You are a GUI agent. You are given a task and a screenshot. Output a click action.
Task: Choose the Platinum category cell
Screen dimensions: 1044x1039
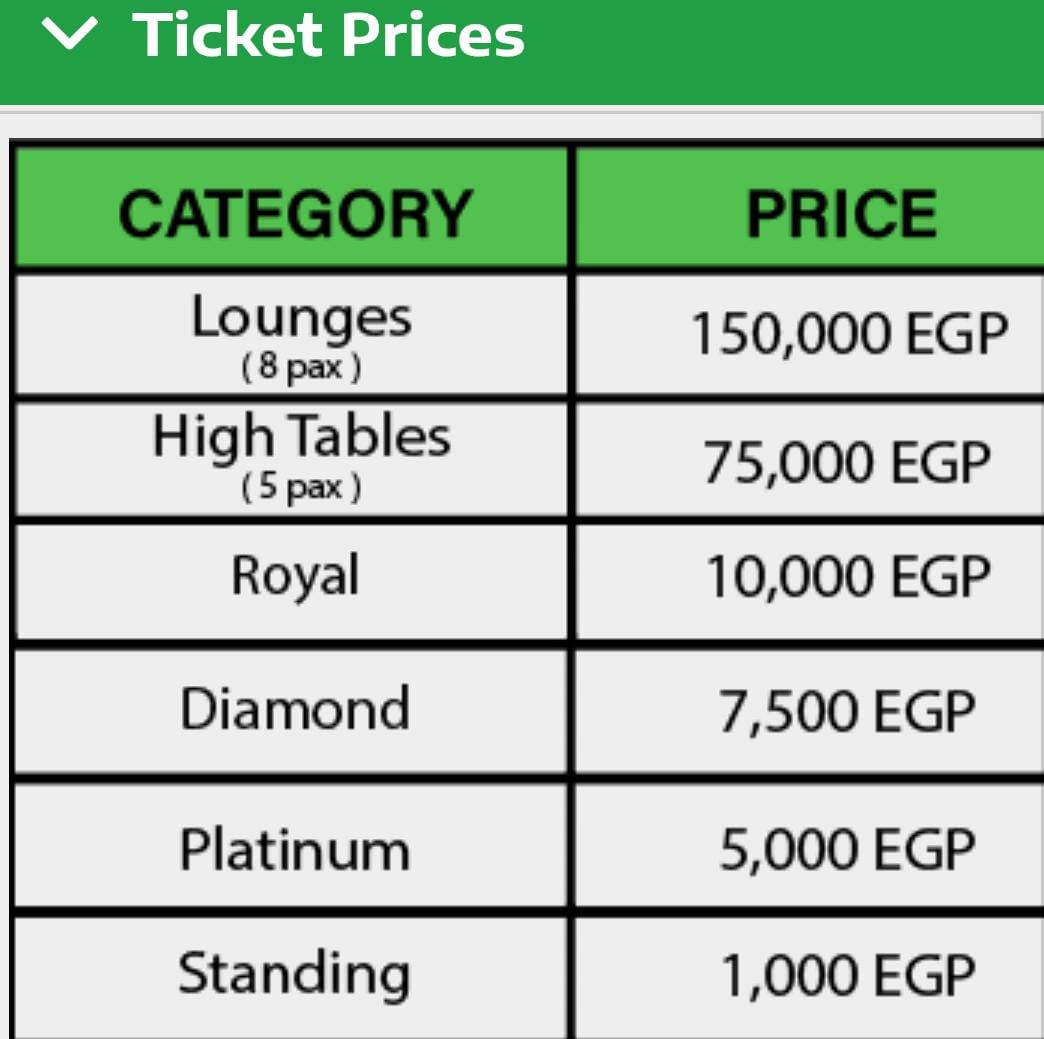[x=292, y=845]
